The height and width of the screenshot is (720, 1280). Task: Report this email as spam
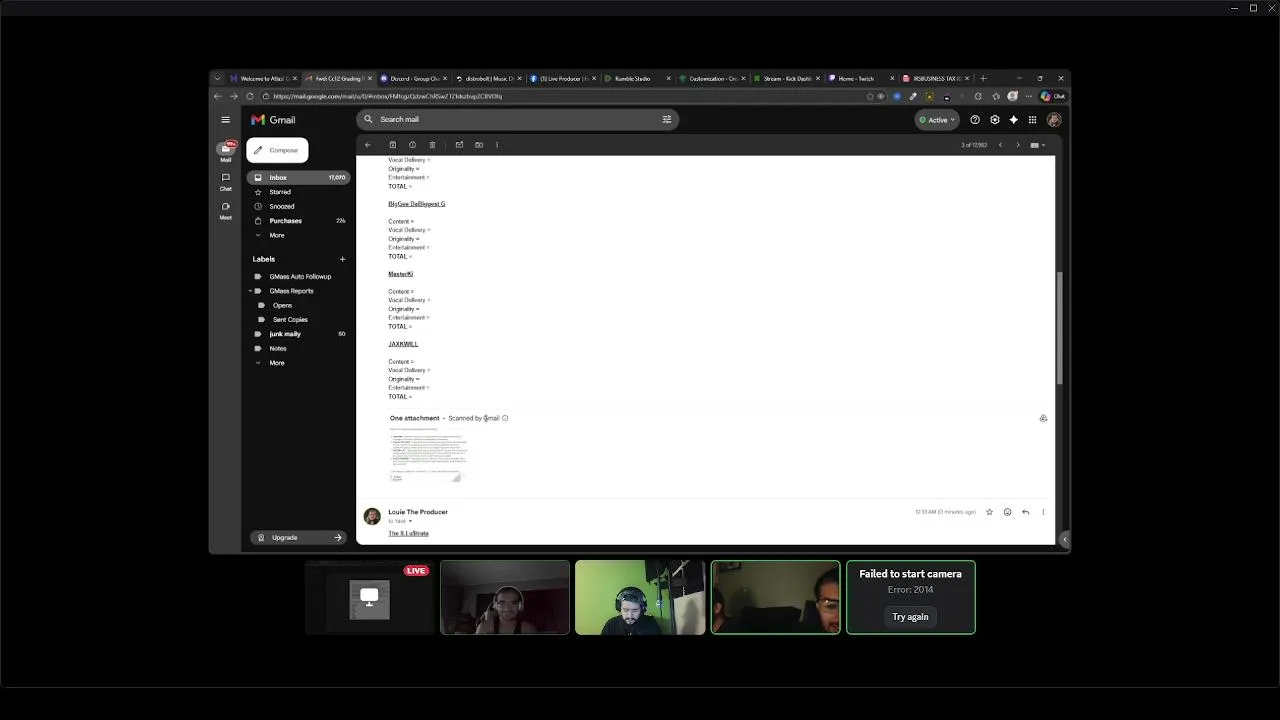coord(412,145)
